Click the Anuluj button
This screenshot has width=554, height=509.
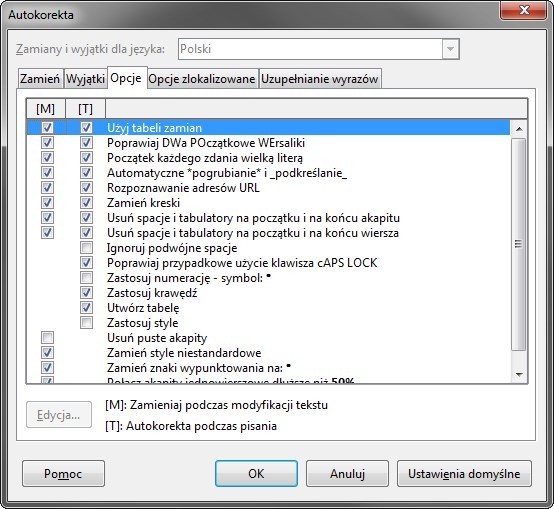(347, 473)
